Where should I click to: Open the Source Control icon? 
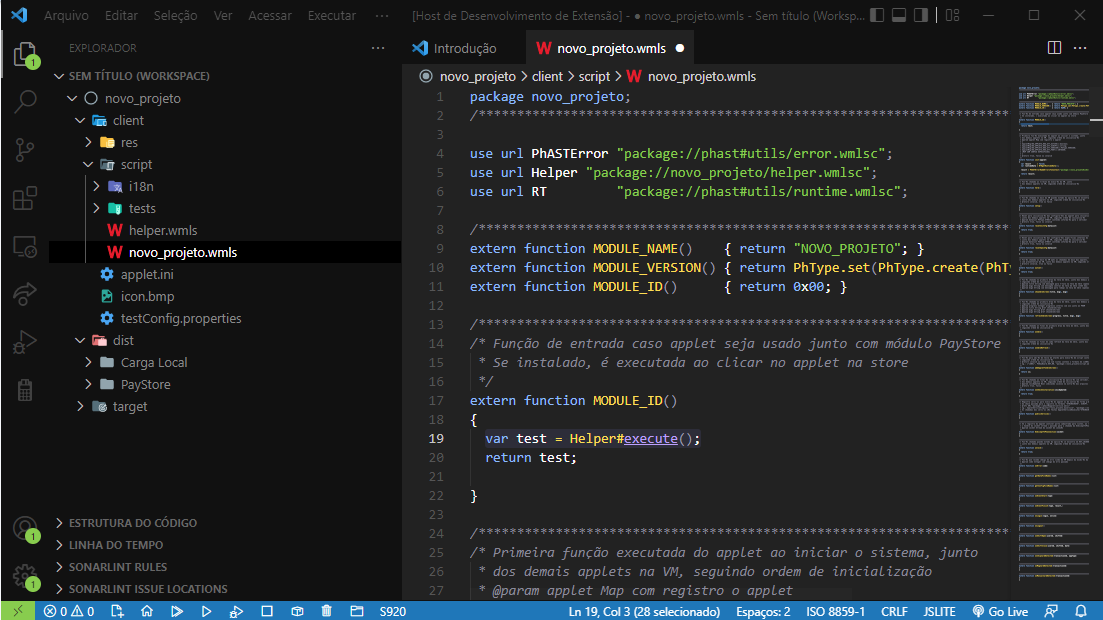pos(25,147)
